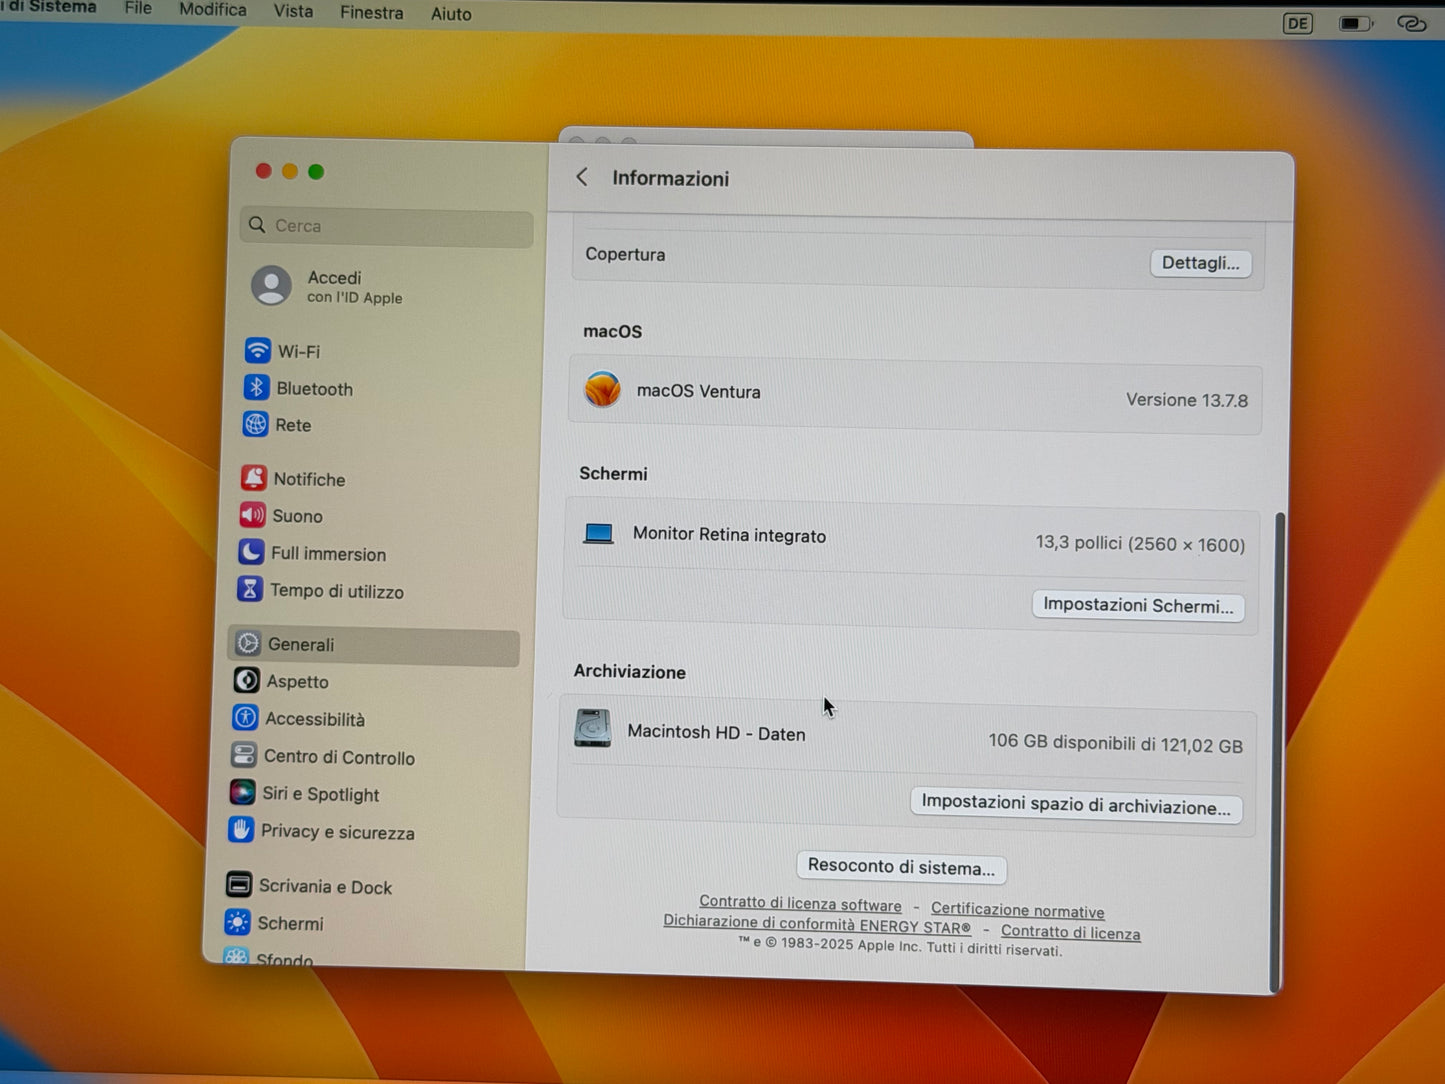Open battery status in menu bar
This screenshot has width=1445, height=1084.
pyautogui.click(x=1356, y=23)
